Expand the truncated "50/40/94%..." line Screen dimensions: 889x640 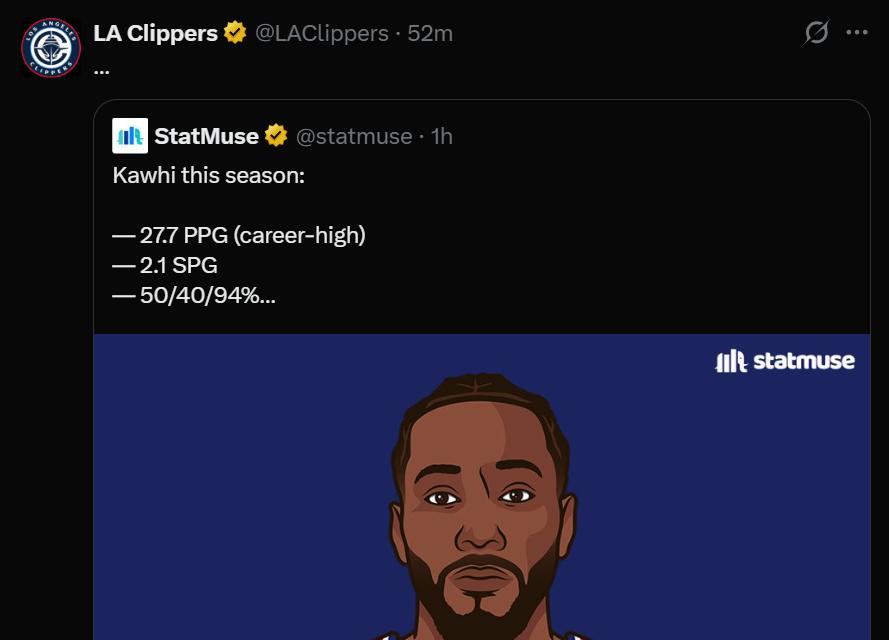[x=206, y=296]
